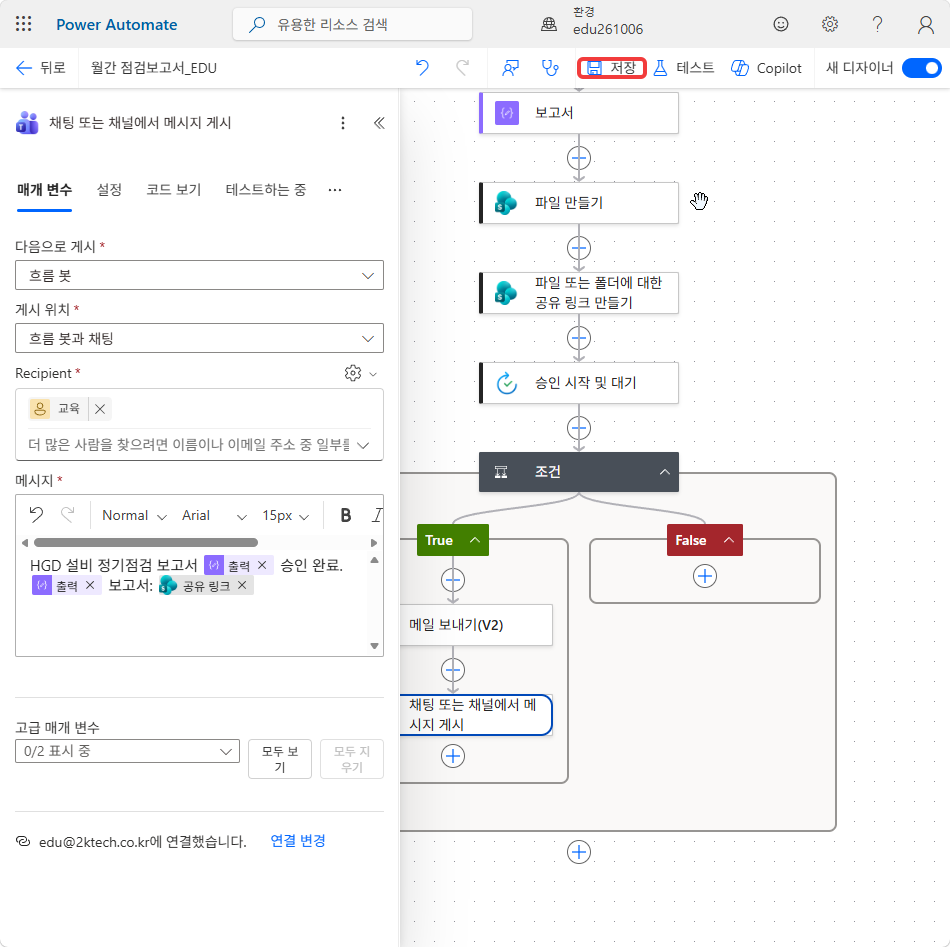Open the Normal paragraph style dropdown

point(135,515)
